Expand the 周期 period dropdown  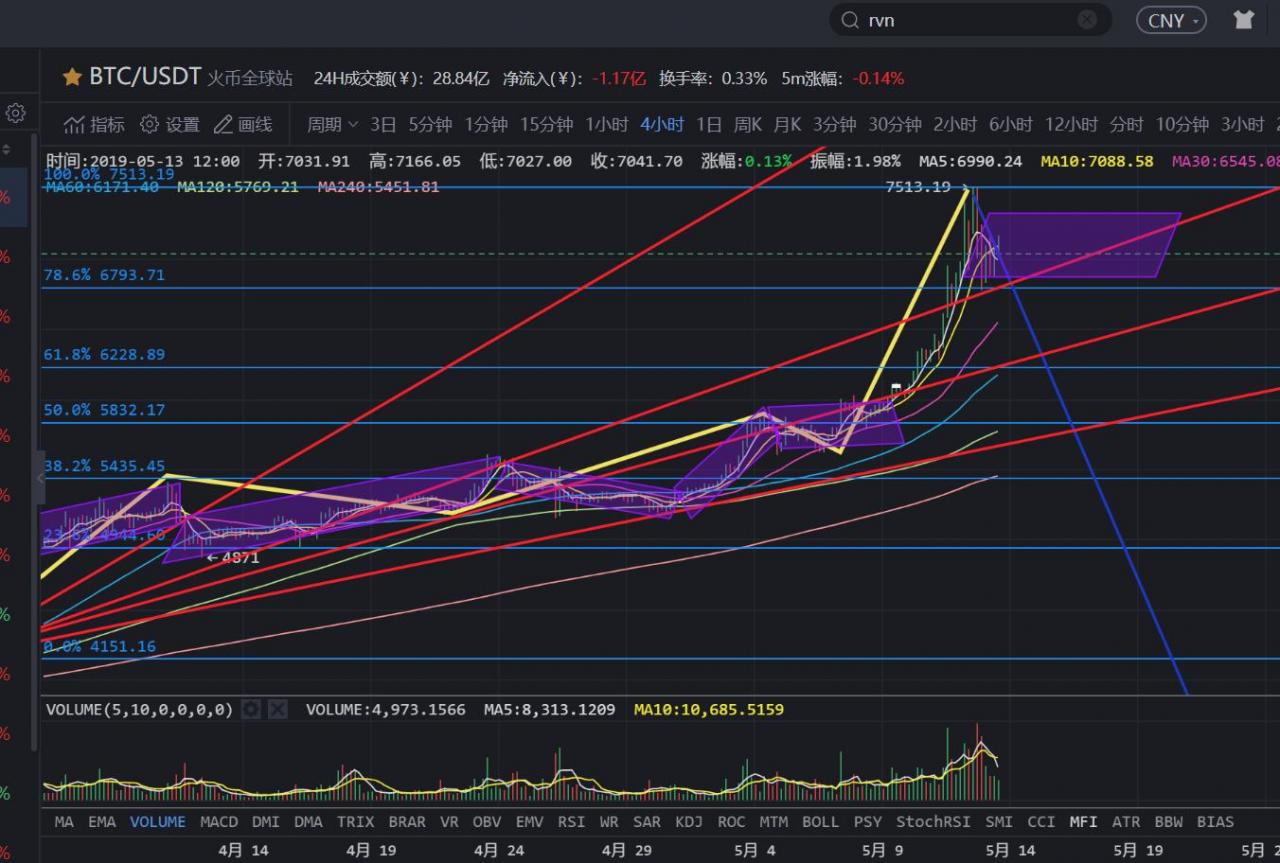tap(332, 125)
